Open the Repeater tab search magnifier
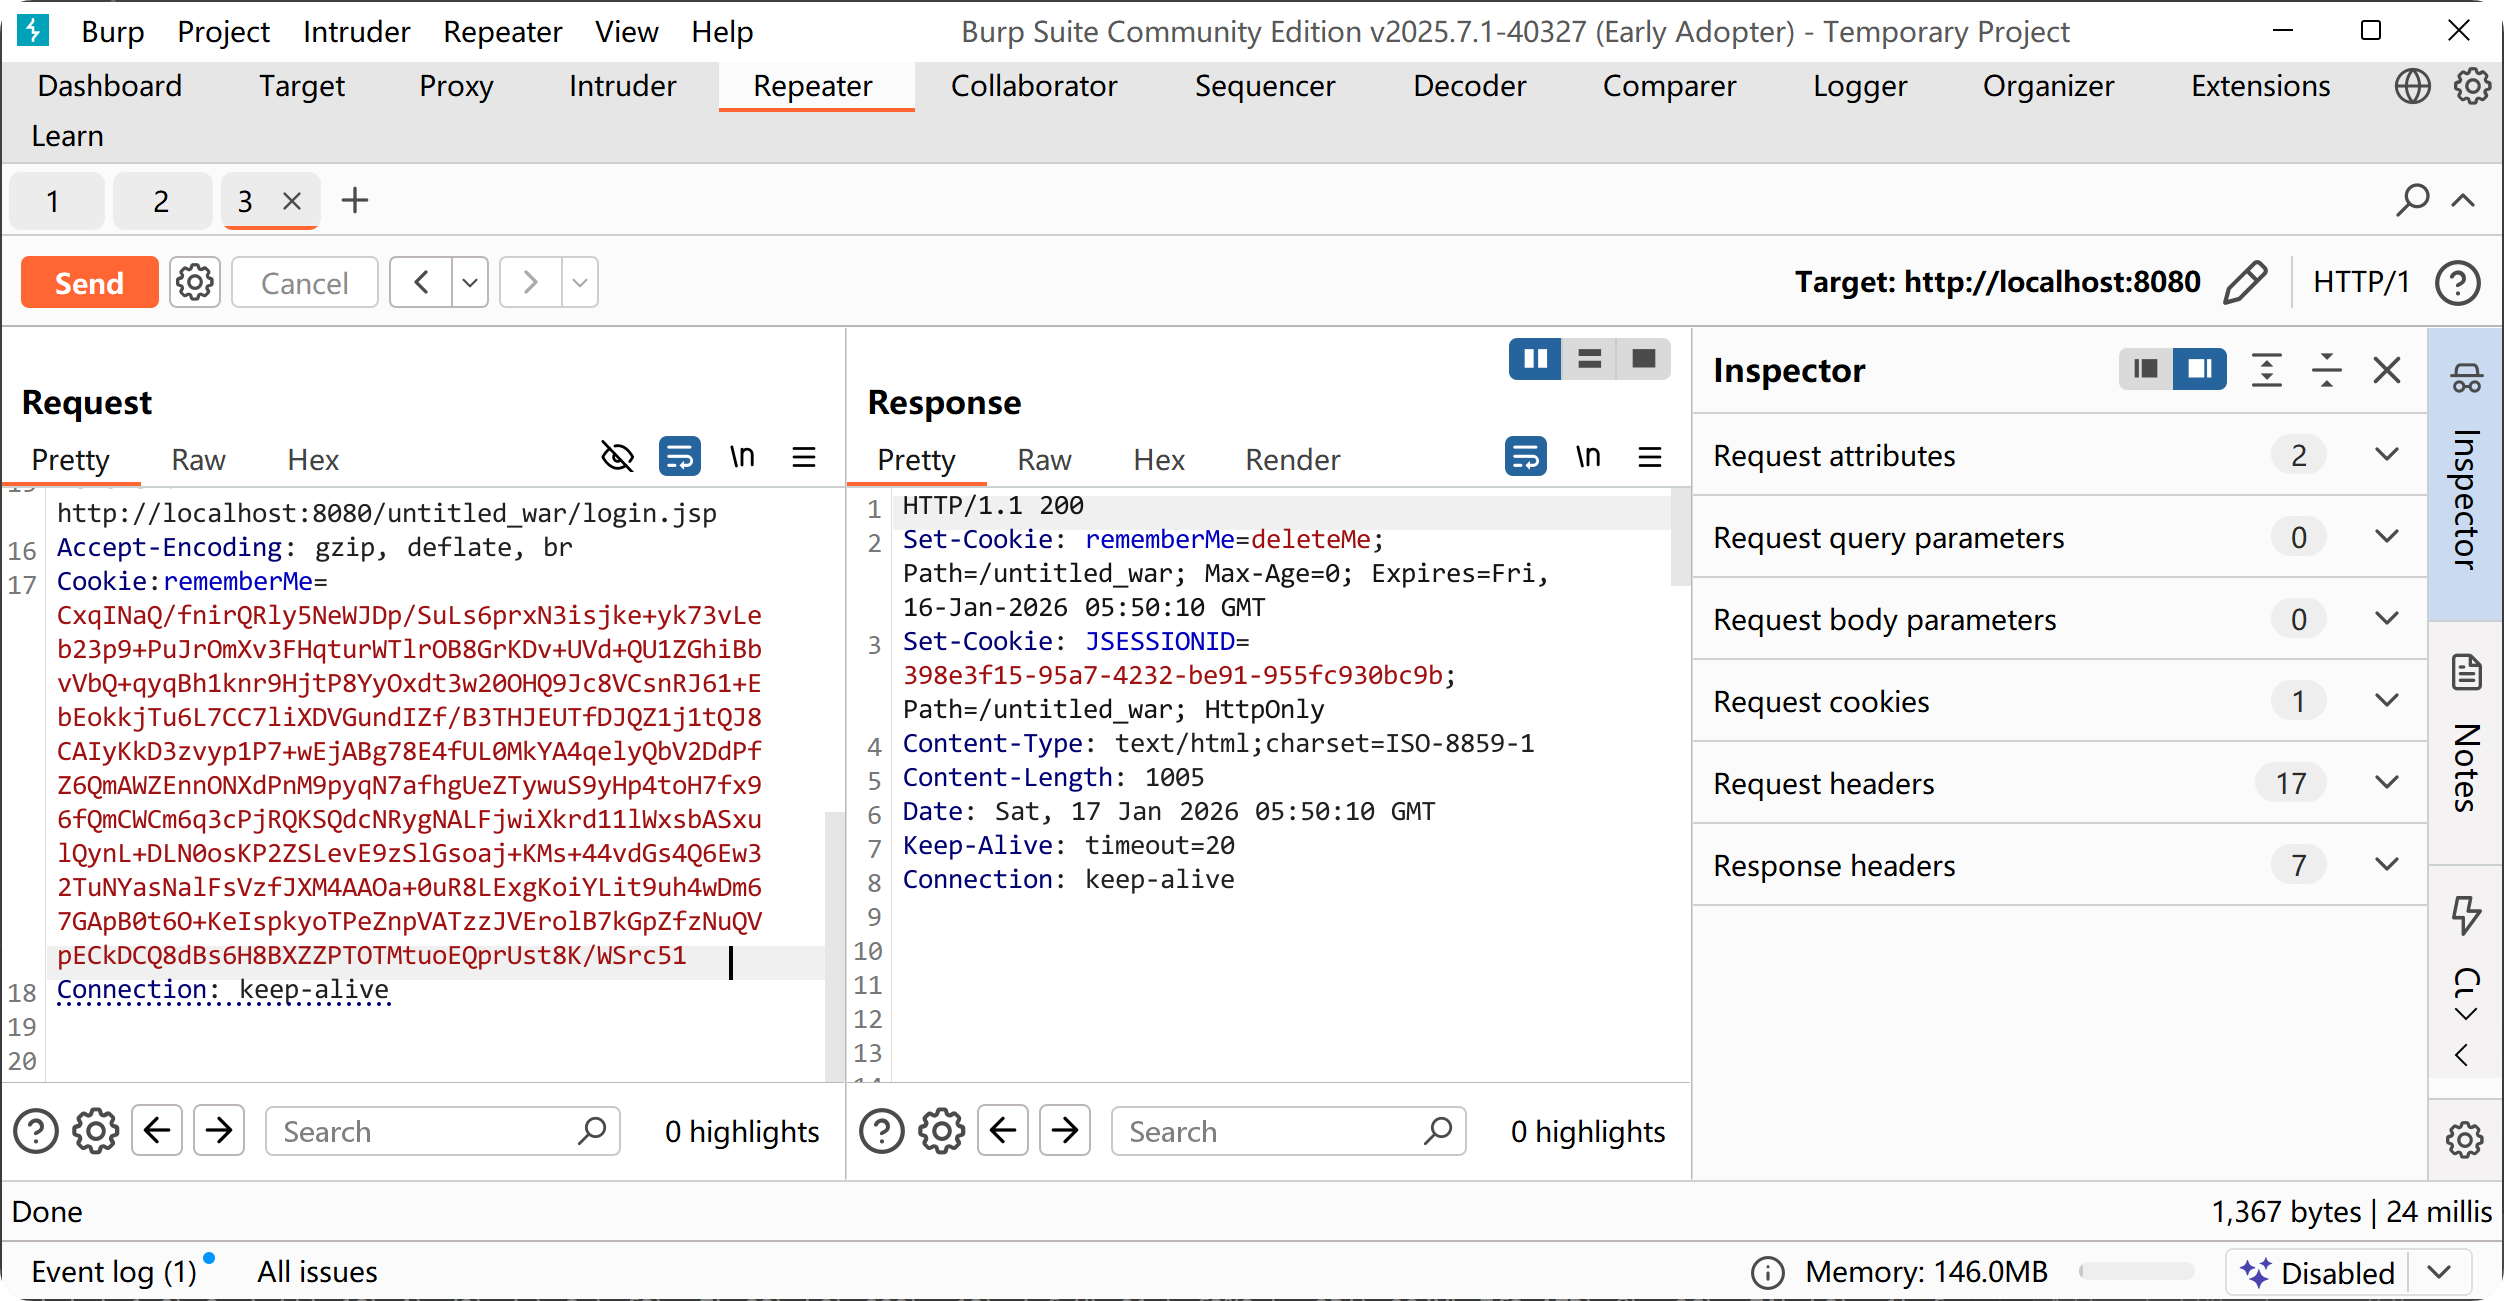 click(2412, 200)
